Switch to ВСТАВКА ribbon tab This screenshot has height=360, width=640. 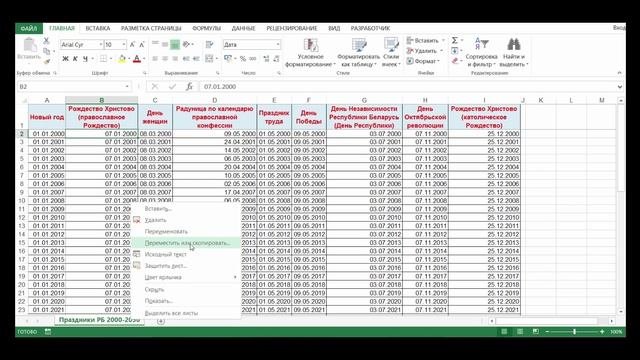pyautogui.click(x=98, y=28)
